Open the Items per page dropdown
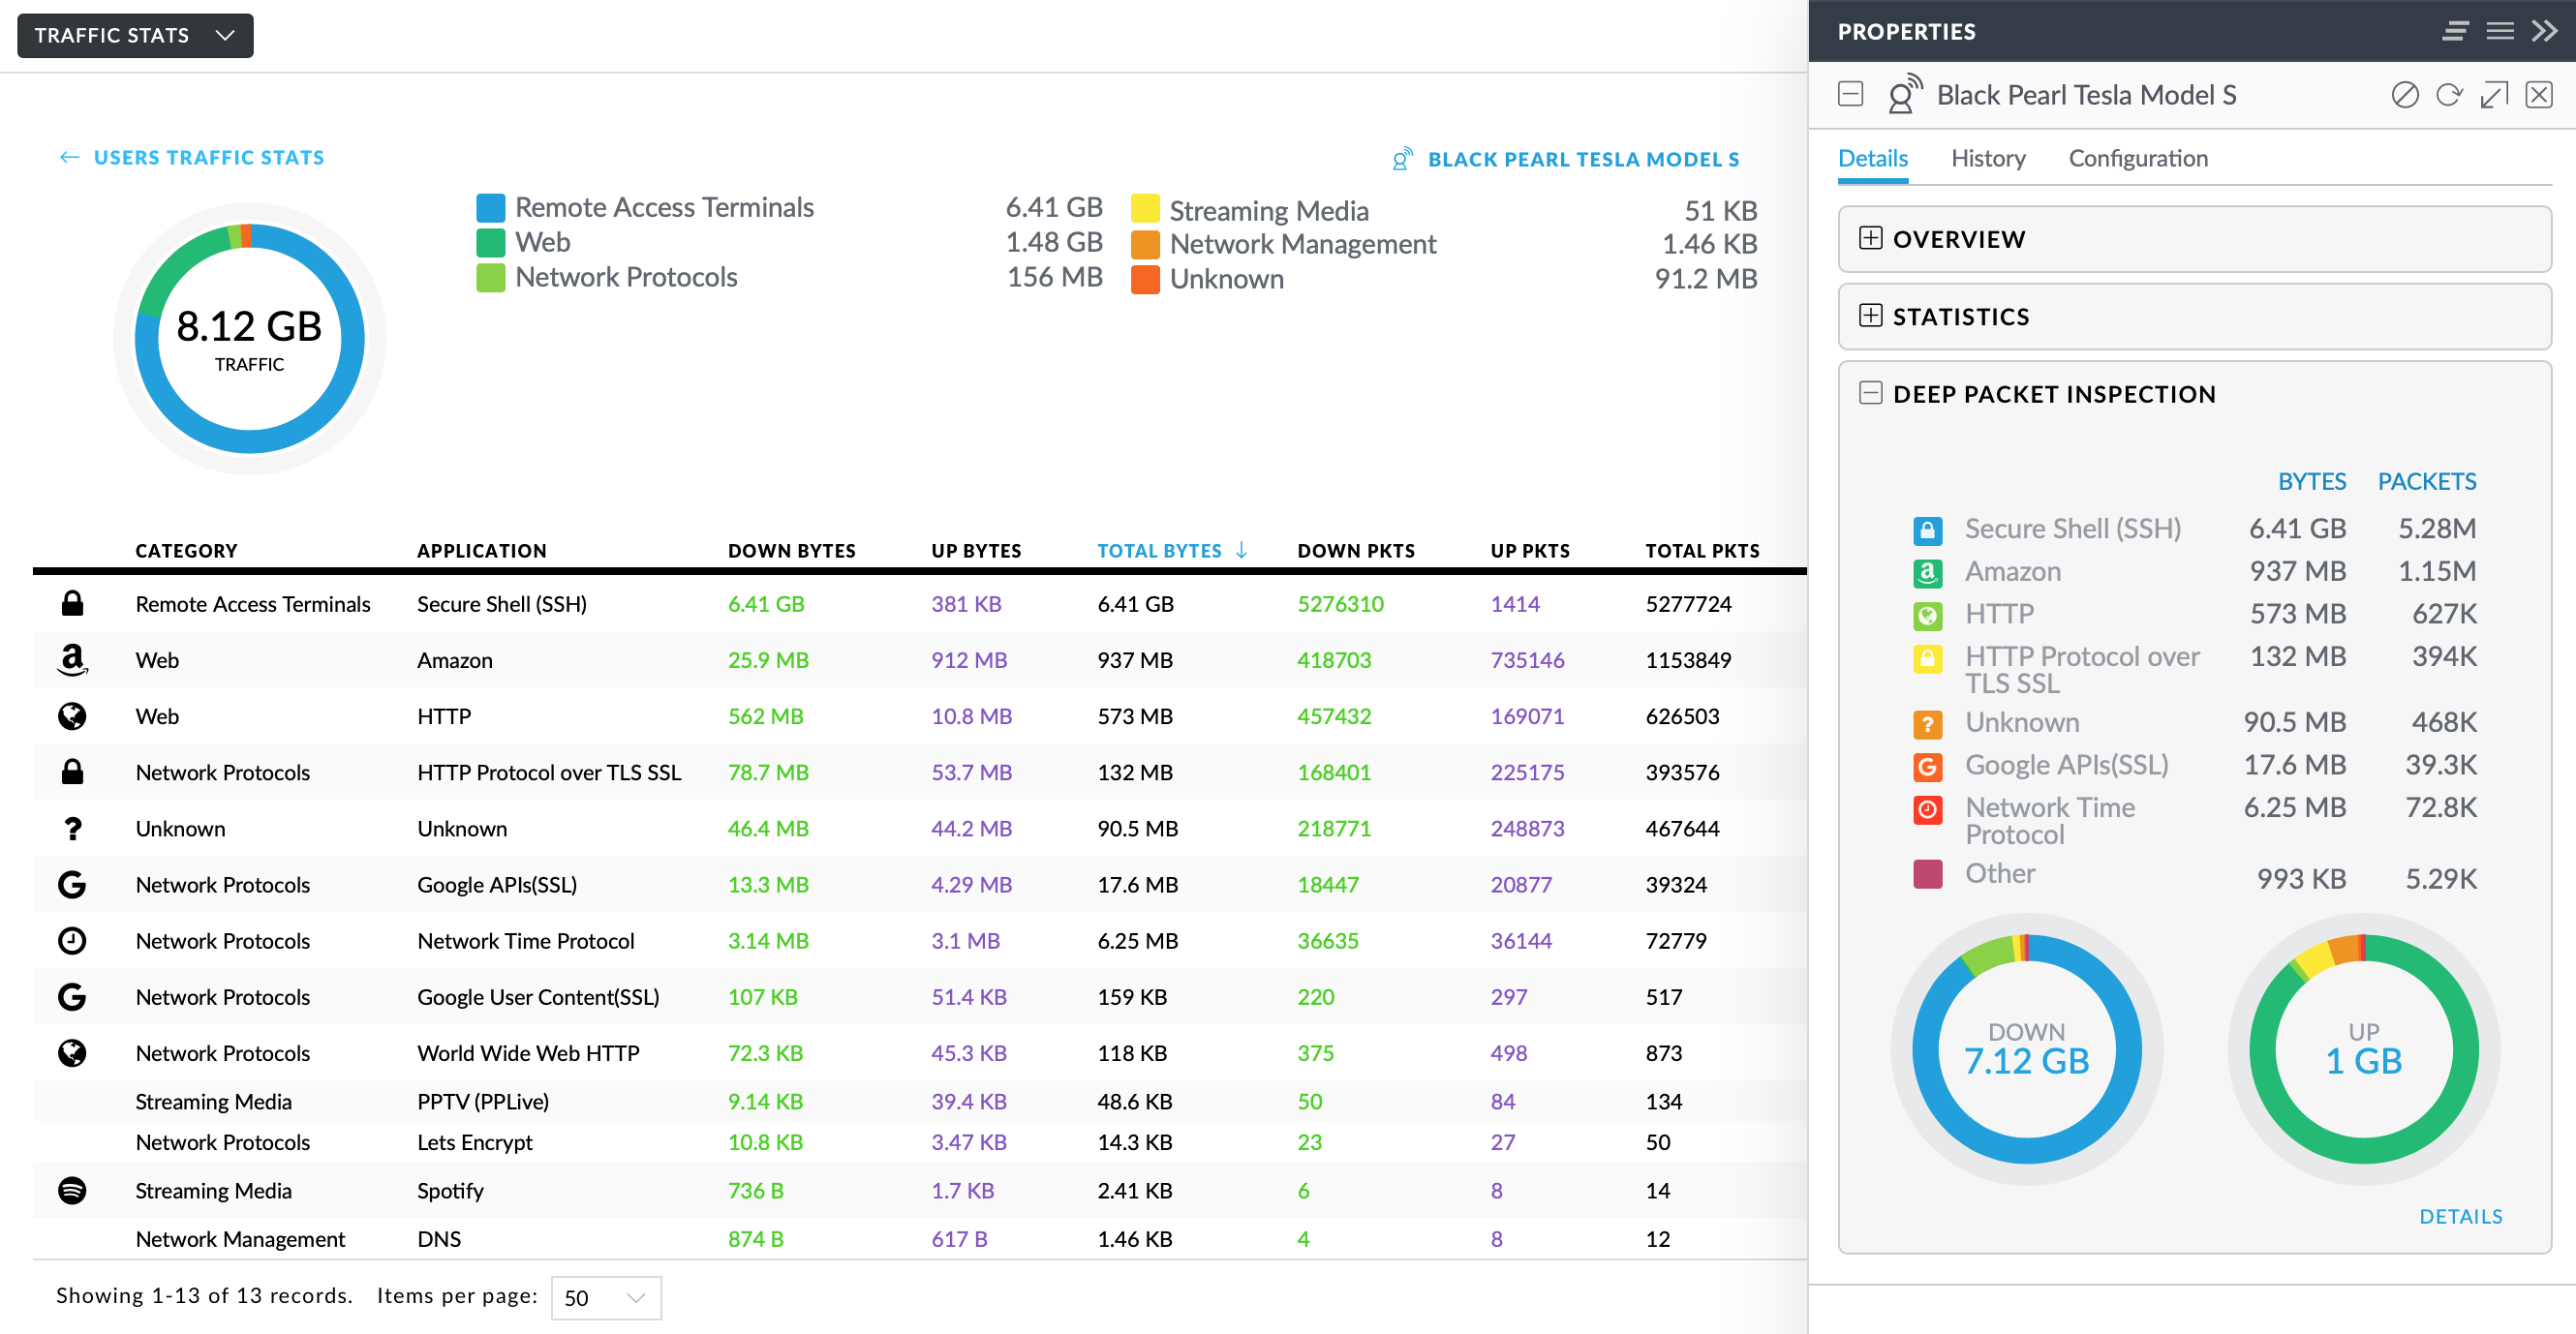 click(x=606, y=1297)
